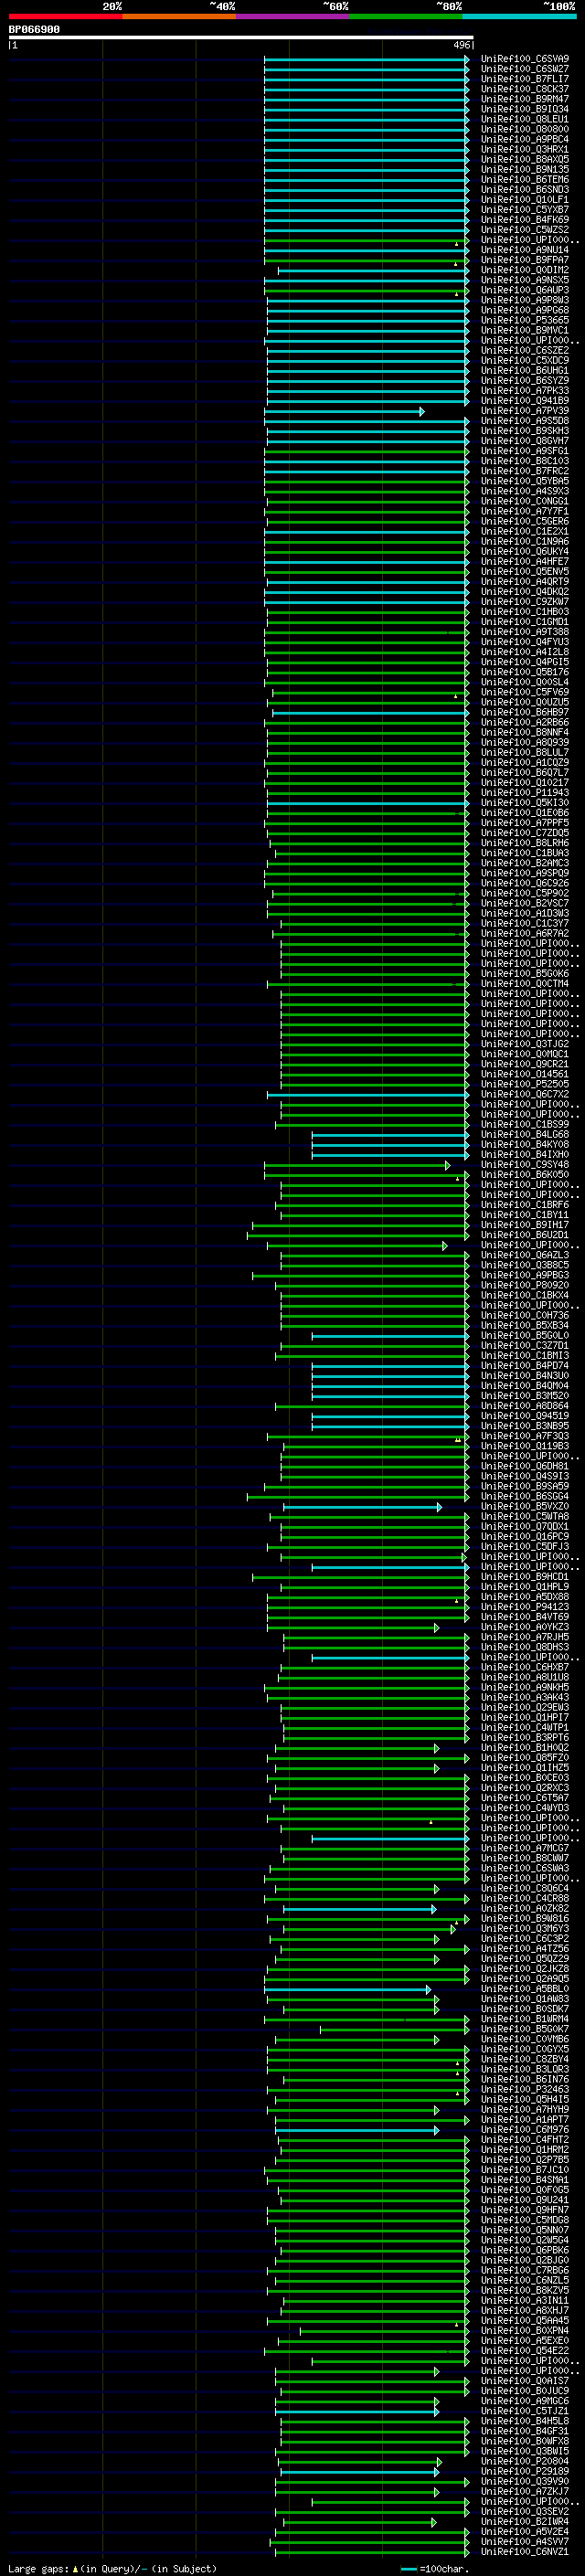This screenshot has height=2576, width=585.
Task: Select label UniRef100_O14561
Action: click(524, 1075)
